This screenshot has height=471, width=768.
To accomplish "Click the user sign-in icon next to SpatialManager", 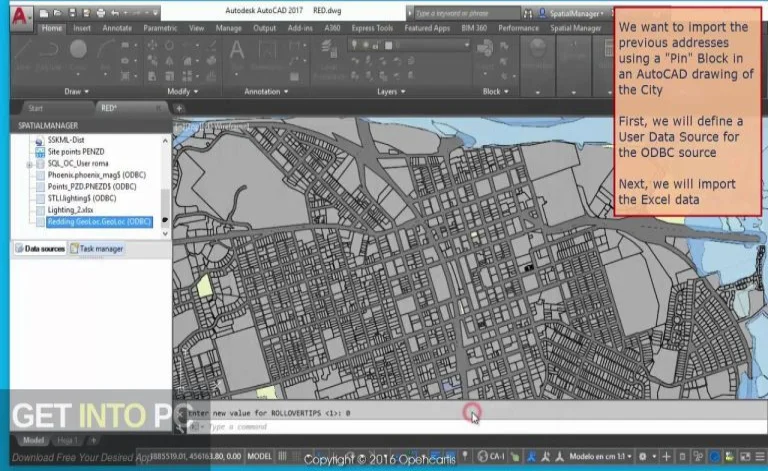I will coord(542,13).
